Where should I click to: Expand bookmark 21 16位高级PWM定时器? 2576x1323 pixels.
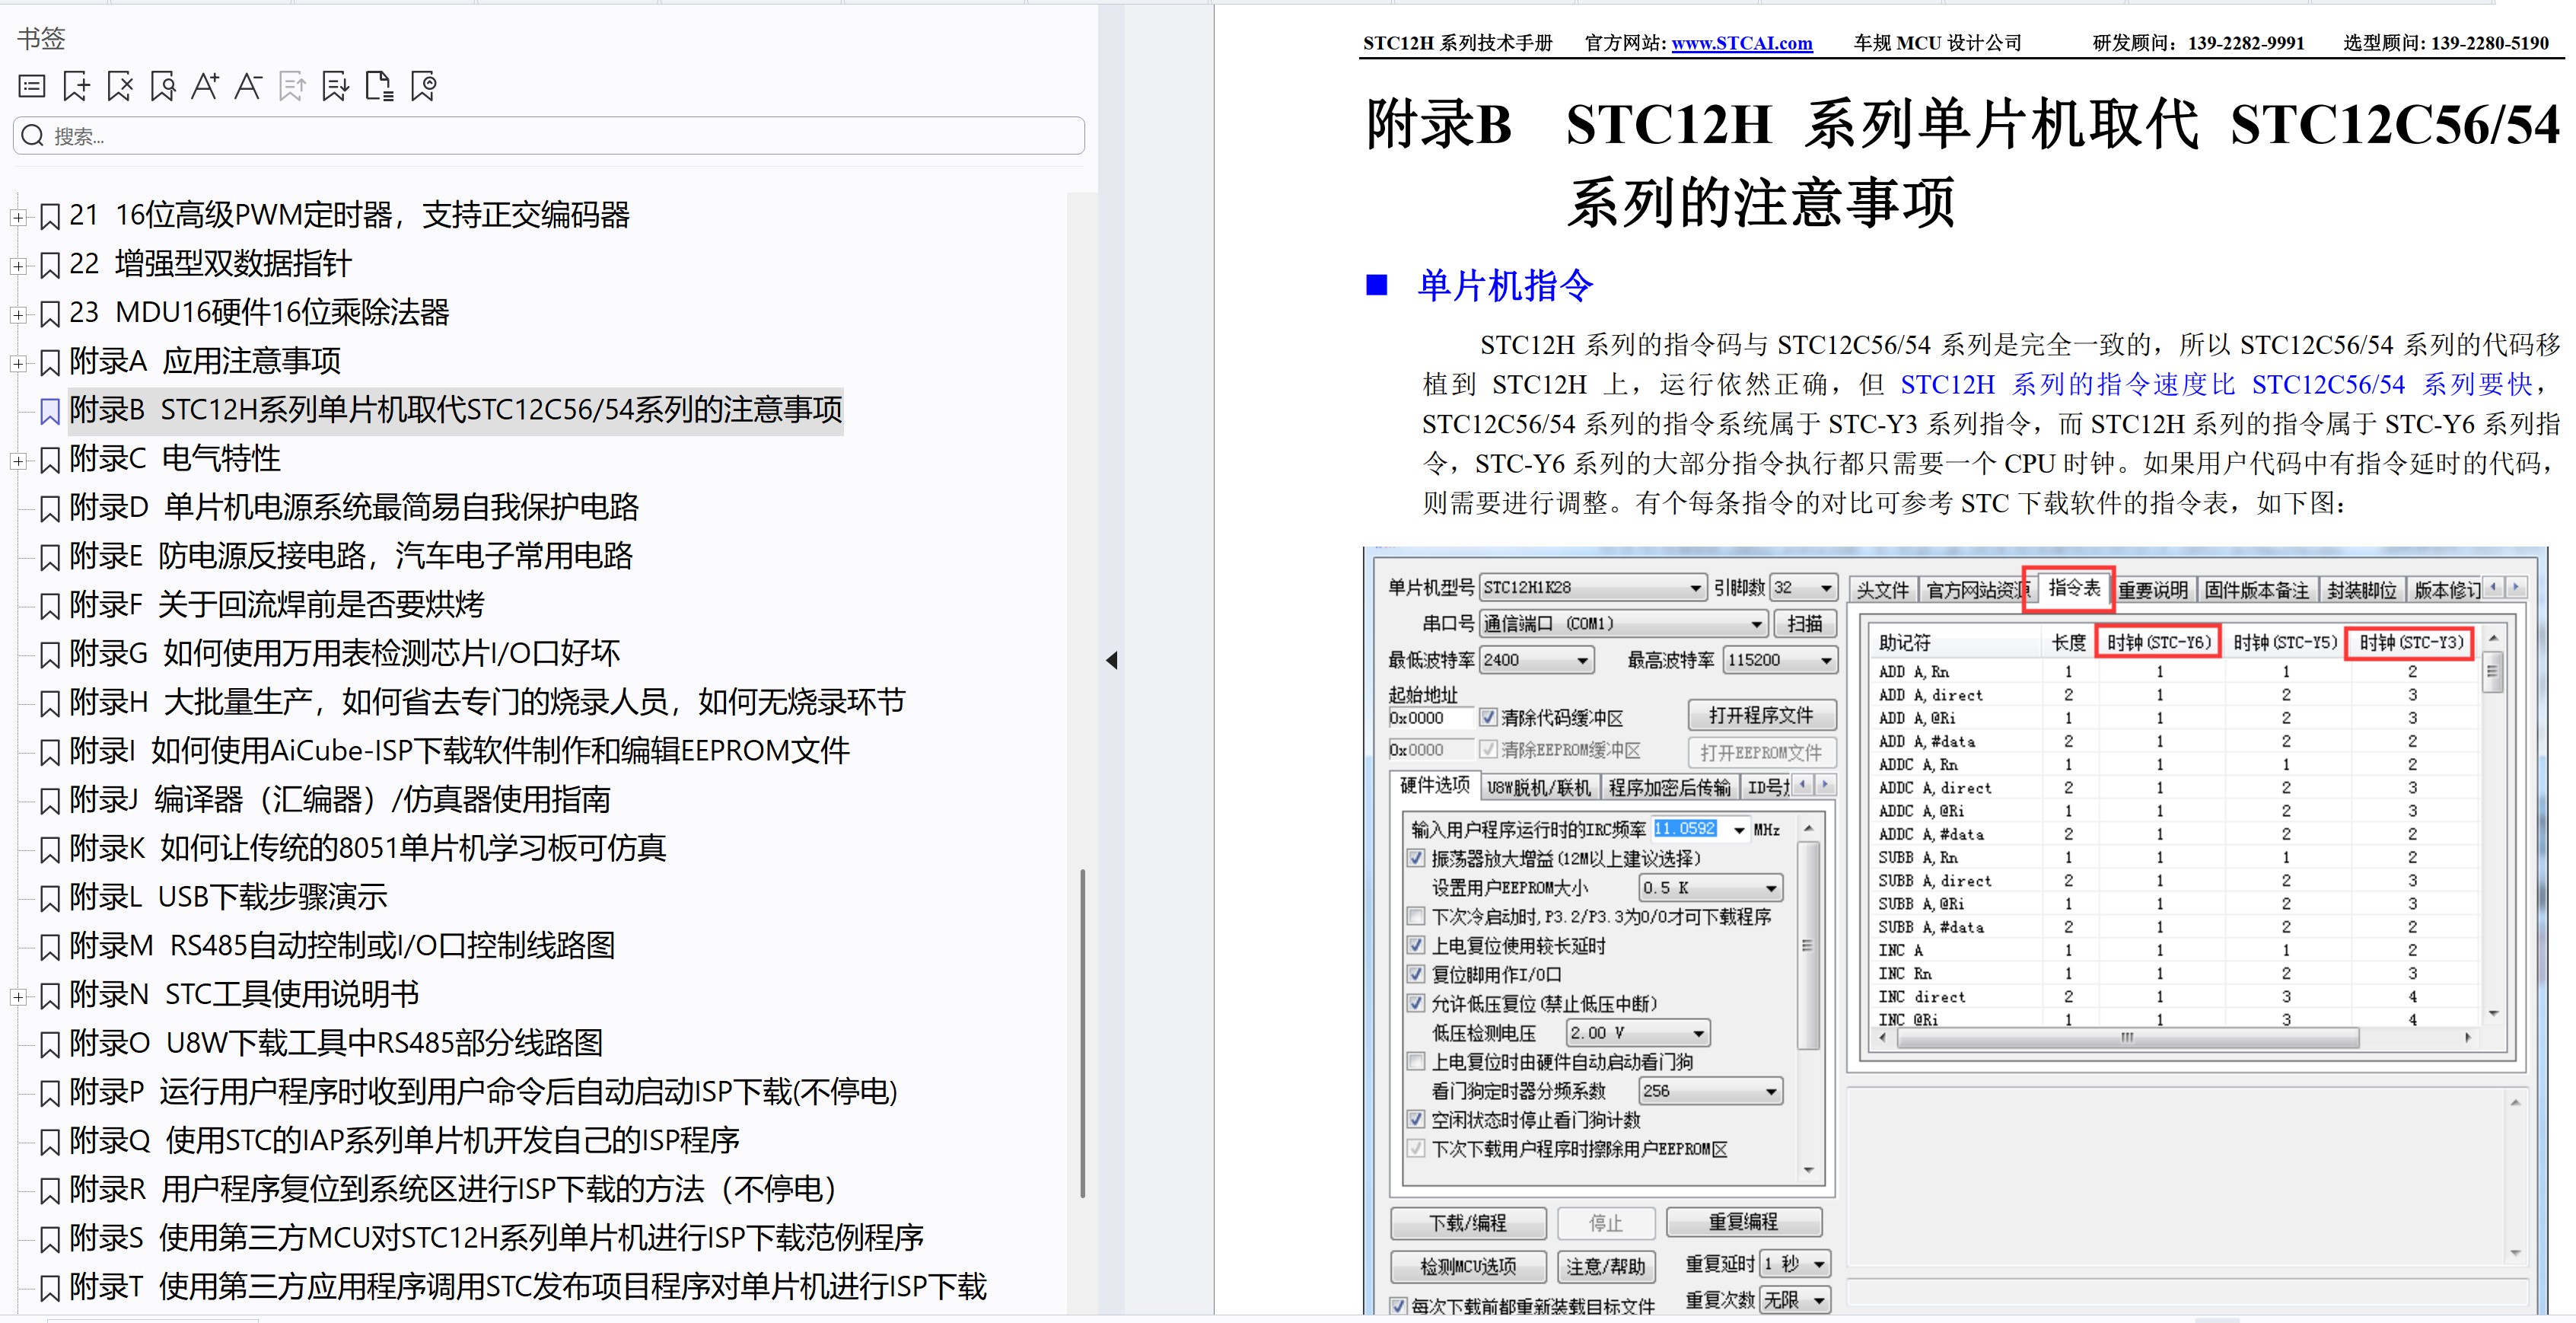[x=18, y=217]
